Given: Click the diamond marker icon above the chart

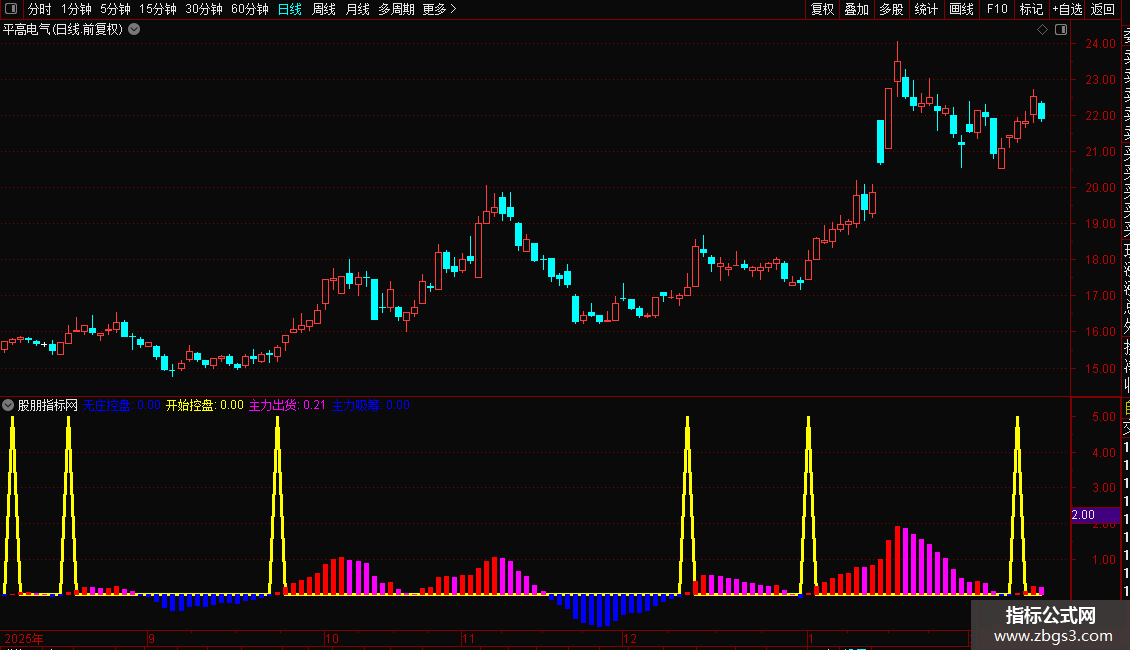Looking at the screenshot, I should point(1042,30).
